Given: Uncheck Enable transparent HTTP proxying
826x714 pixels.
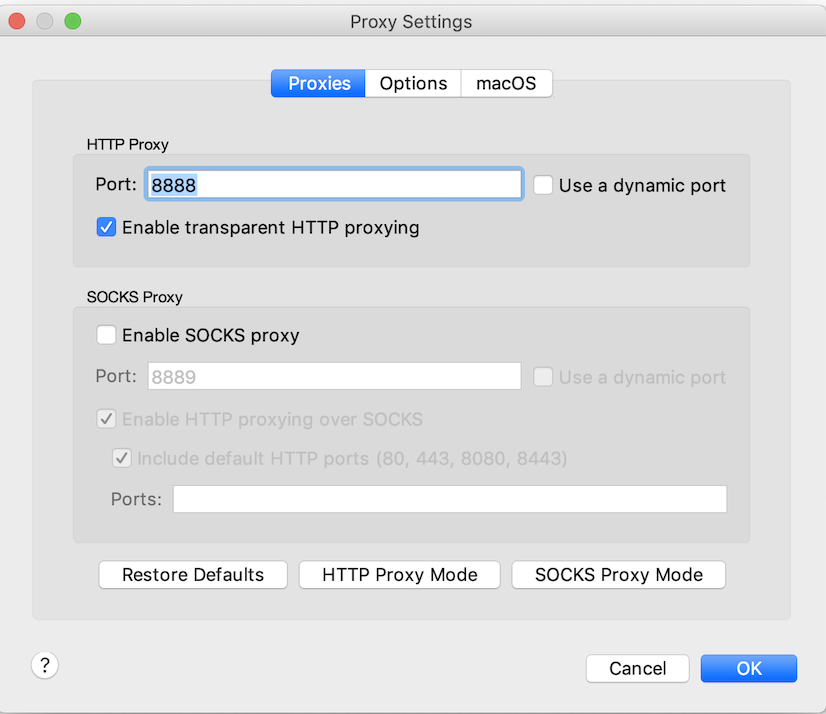Looking at the screenshot, I should 106,227.
